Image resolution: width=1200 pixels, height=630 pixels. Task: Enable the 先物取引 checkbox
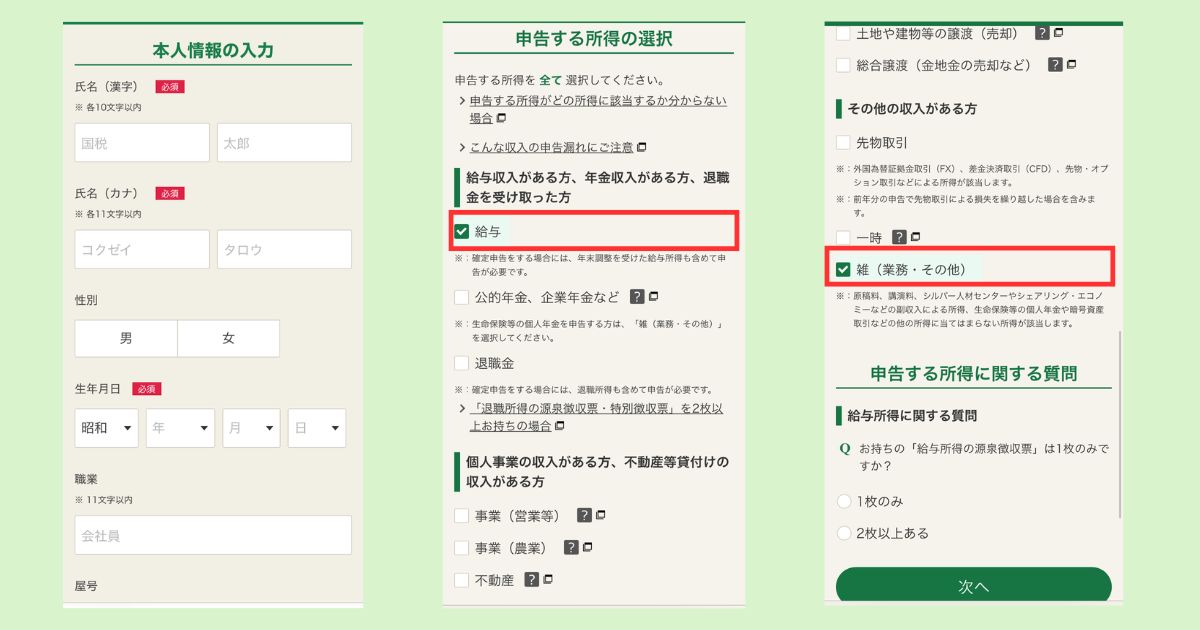[843, 143]
